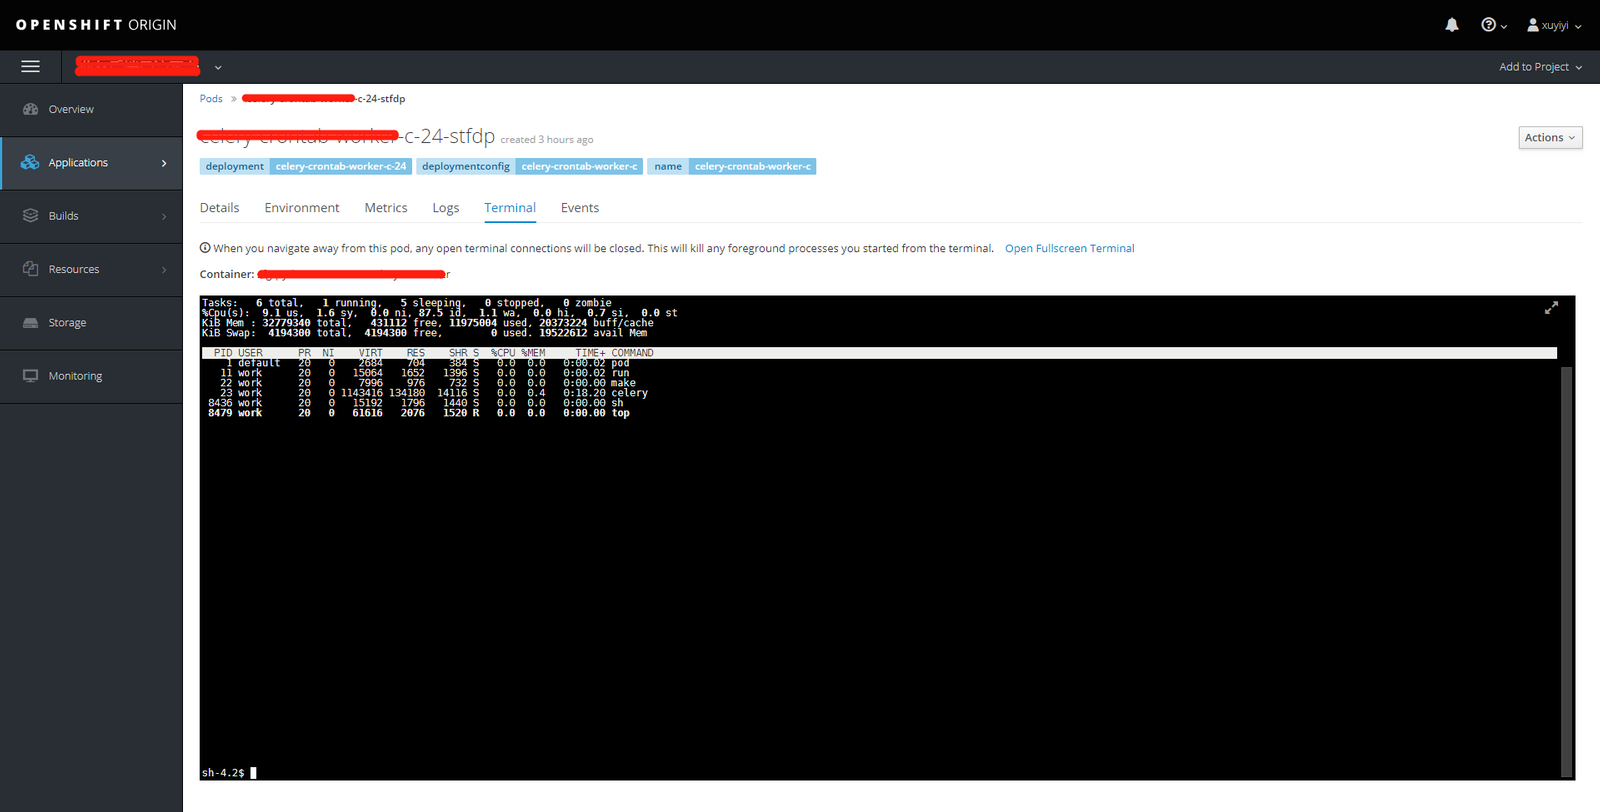Open the hamburger navigation menu
Viewport: 1600px width, 812px height.
point(30,67)
